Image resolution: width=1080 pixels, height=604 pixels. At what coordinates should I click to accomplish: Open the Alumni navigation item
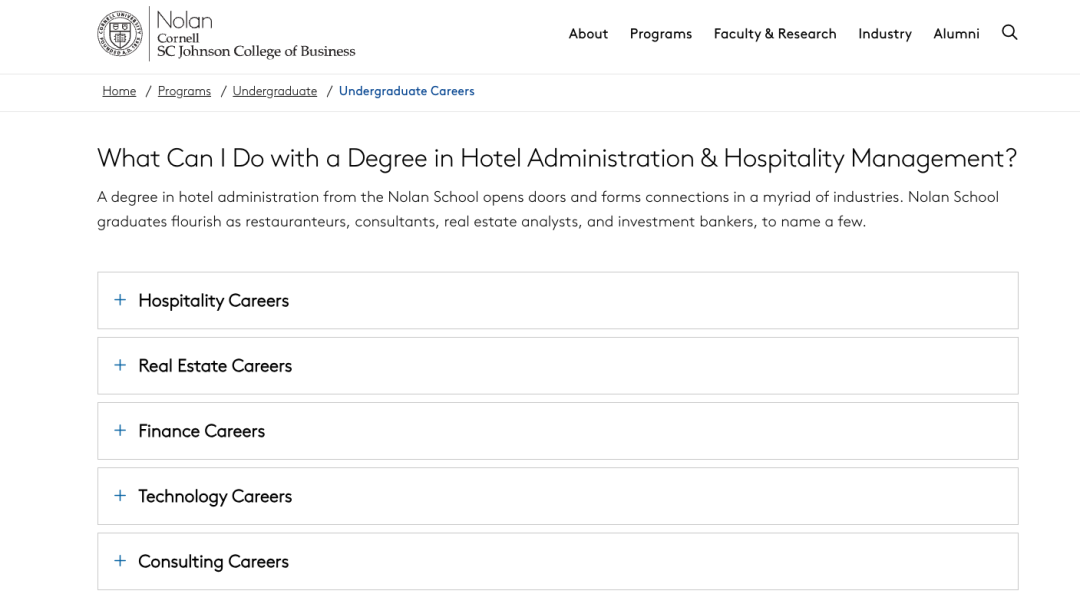(x=956, y=34)
